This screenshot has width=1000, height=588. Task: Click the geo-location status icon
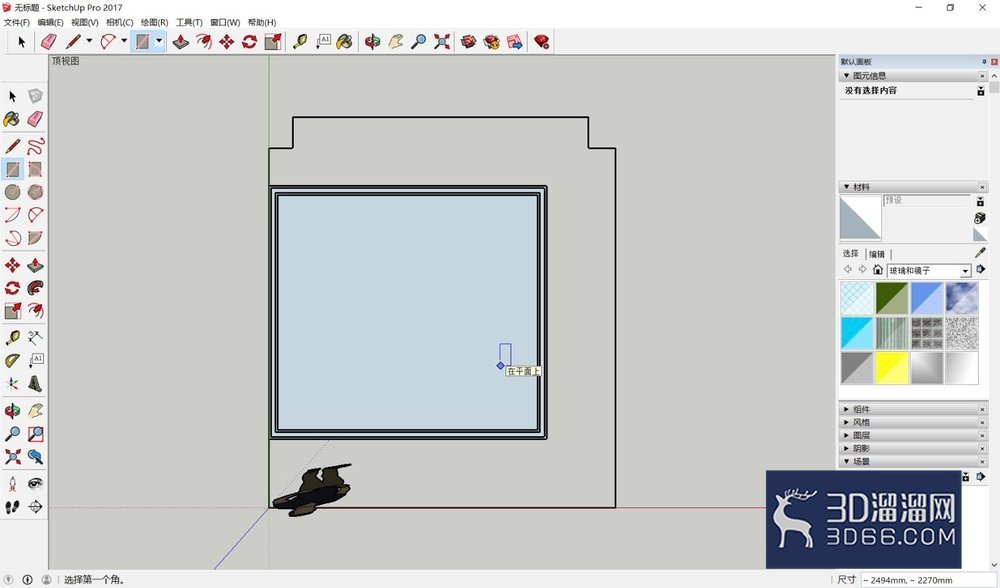[x=9, y=580]
